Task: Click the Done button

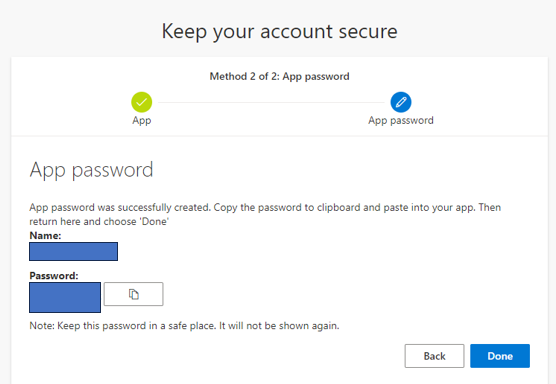Action: click(500, 356)
